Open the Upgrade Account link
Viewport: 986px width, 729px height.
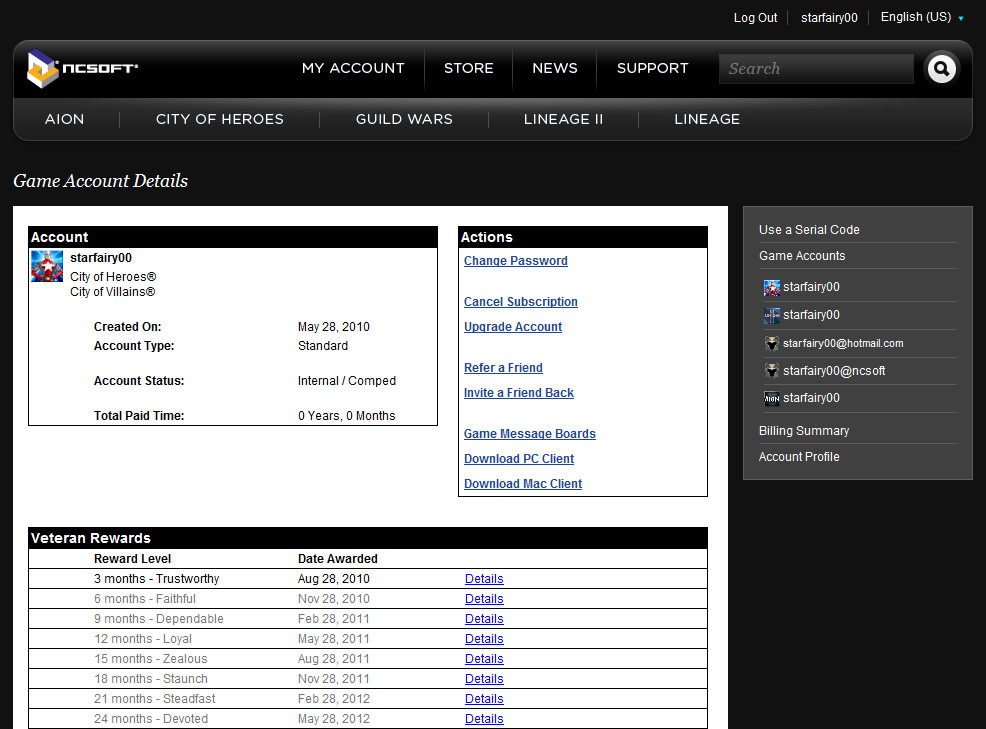[513, 327]
